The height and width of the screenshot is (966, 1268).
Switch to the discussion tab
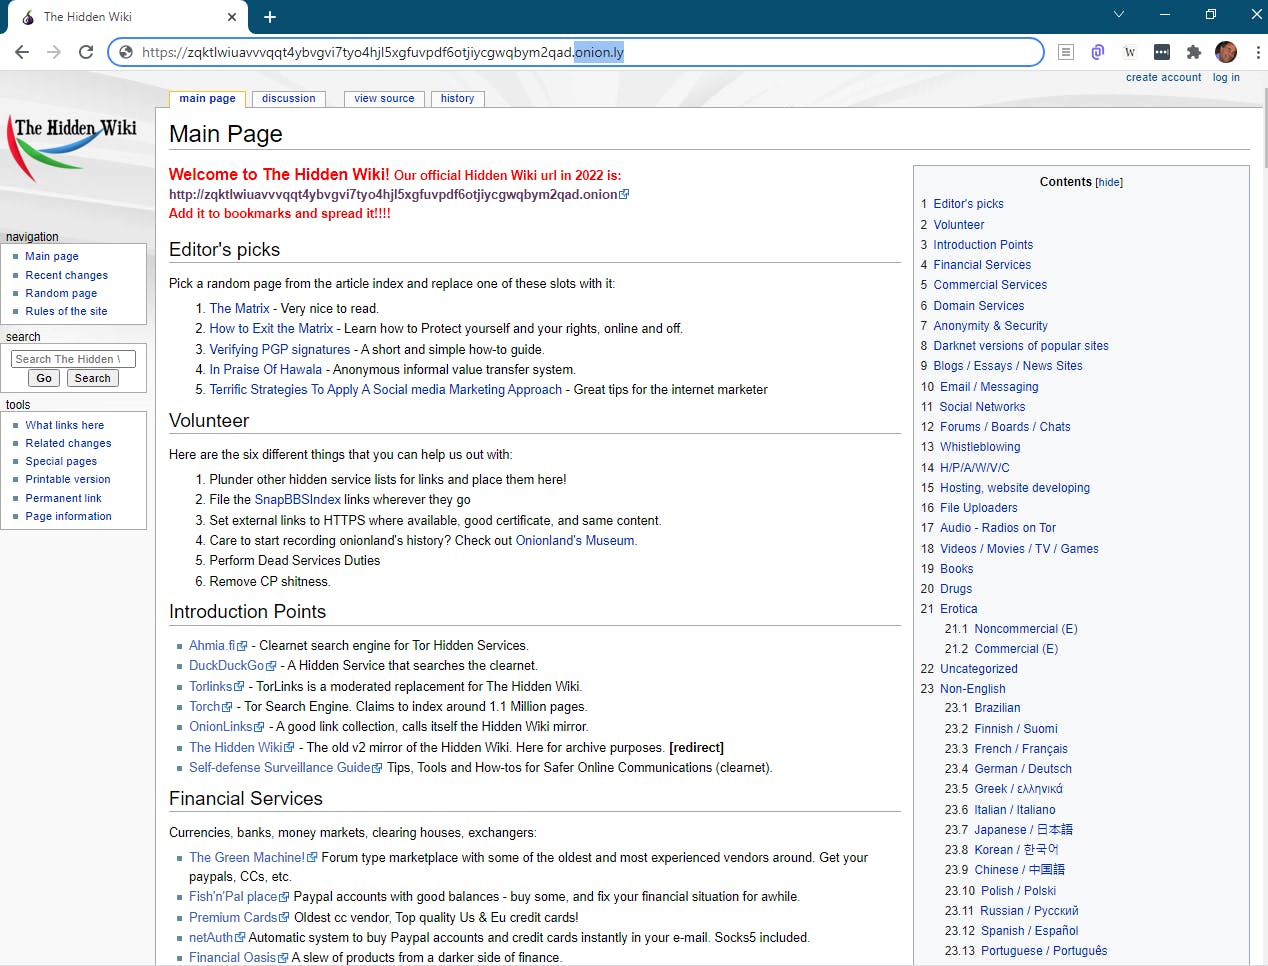pos(289,99)
